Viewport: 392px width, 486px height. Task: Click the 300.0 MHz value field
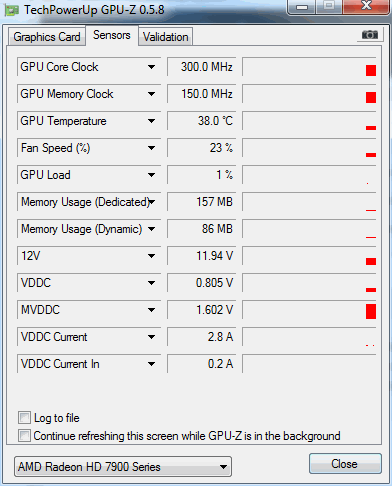point(201,67)
